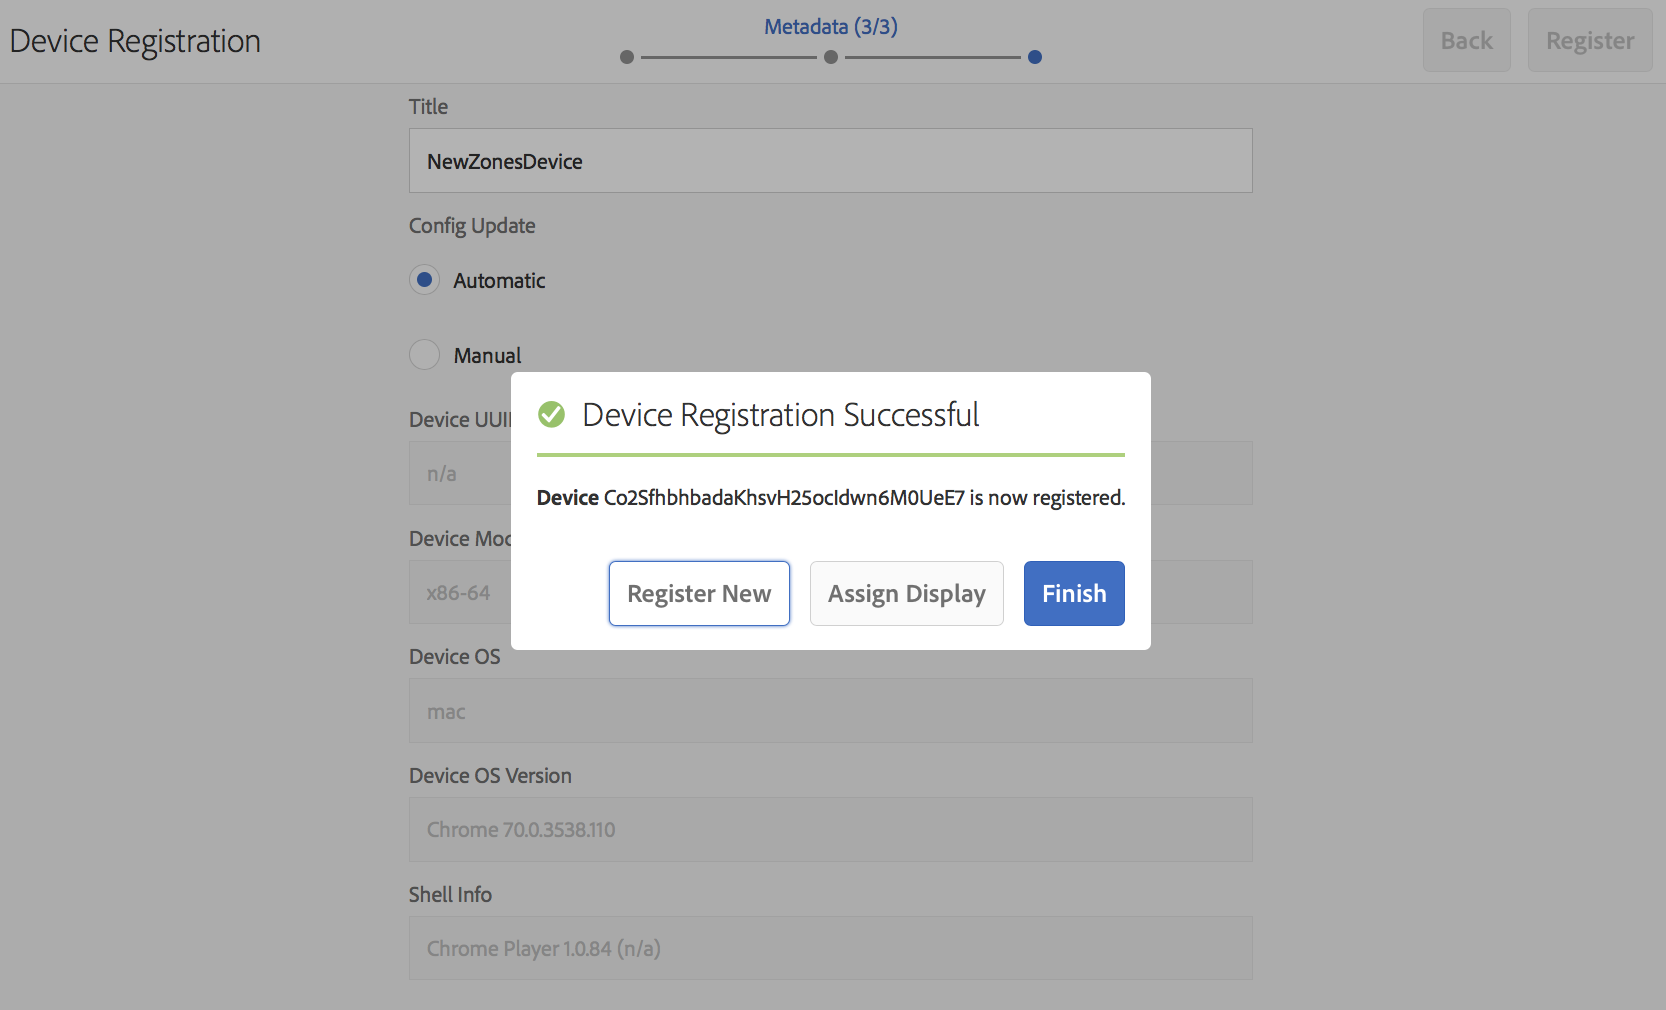Screen dimensions: 1666x1010
Task: Click the first wizard step dot
Action: point(627,57)
